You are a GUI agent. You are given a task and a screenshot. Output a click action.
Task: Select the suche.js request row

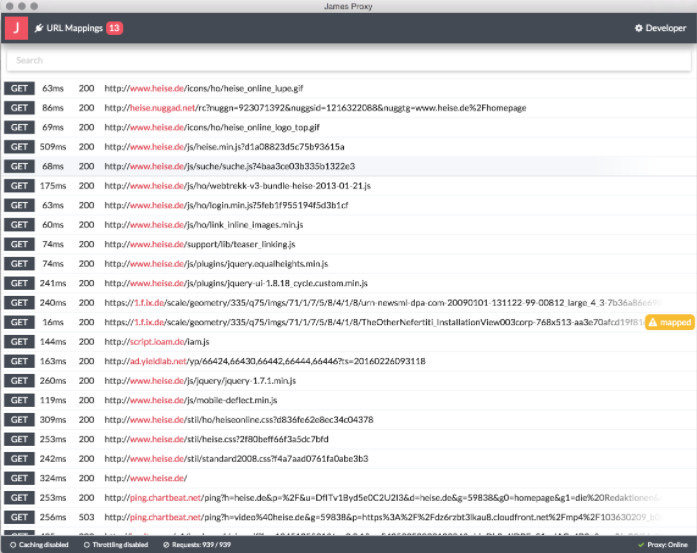tap(348, 166)
